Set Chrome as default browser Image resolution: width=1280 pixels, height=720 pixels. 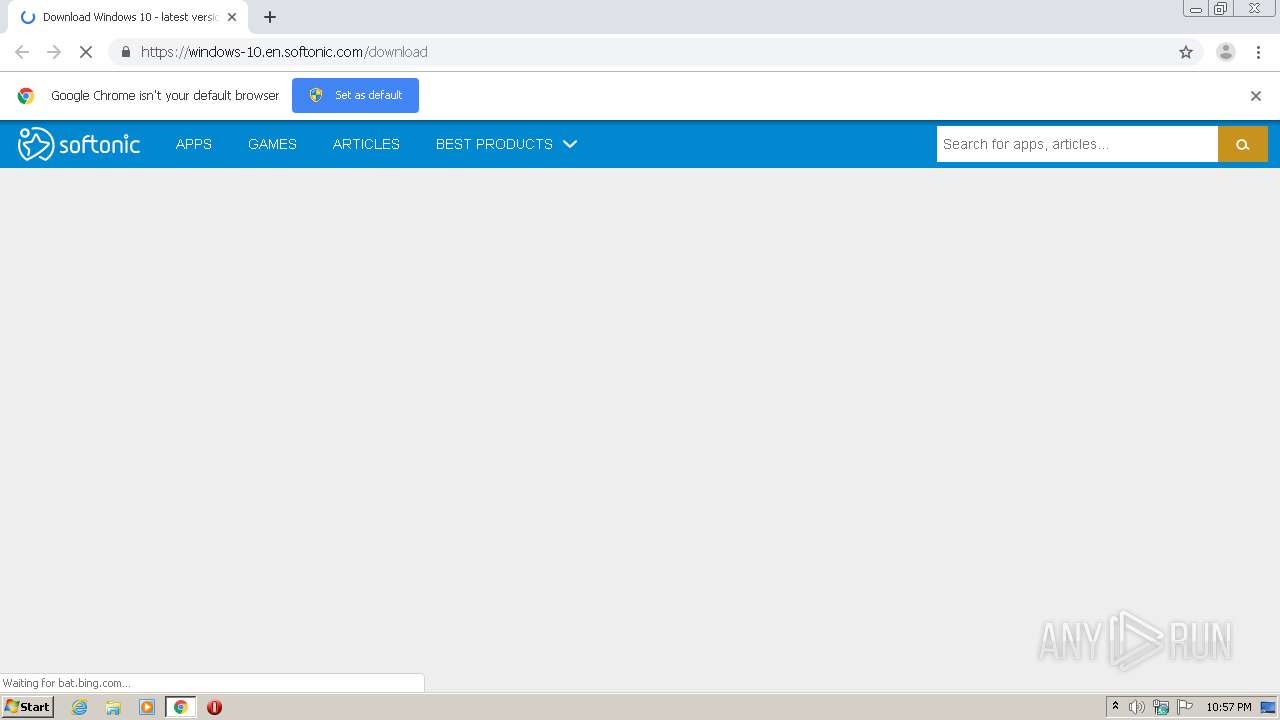[x=355, y=95]
